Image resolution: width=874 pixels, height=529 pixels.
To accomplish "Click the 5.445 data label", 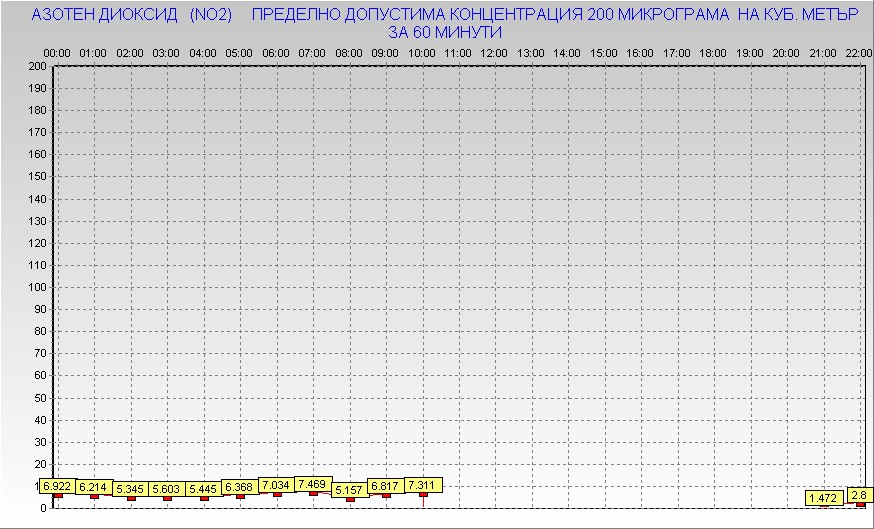I will 203,489.
